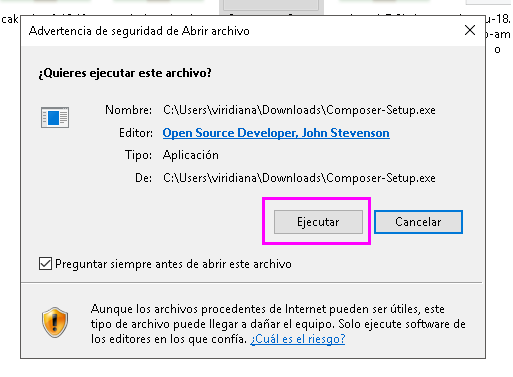Uncheck the Preguntar siempre antes de abrir checkbox

[45, 264]
